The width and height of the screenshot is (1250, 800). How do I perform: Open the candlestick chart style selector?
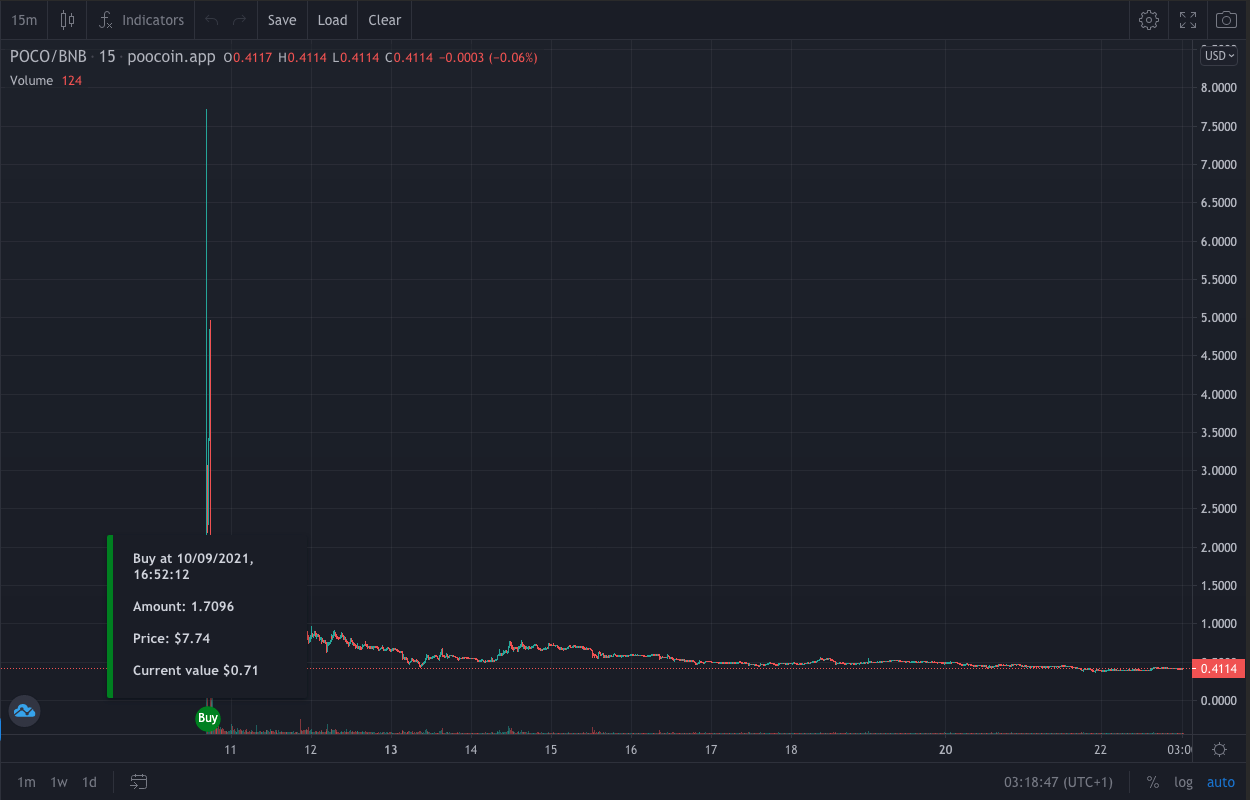(67, 20)
